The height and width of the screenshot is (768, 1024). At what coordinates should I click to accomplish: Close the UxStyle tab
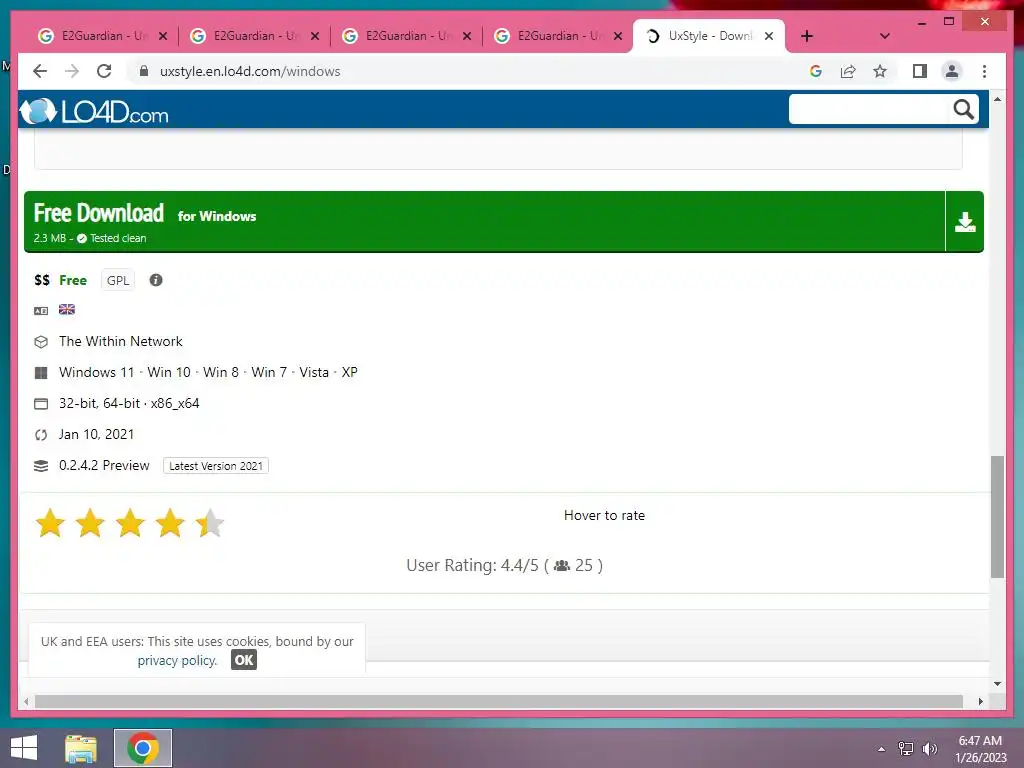pos(769,36)
